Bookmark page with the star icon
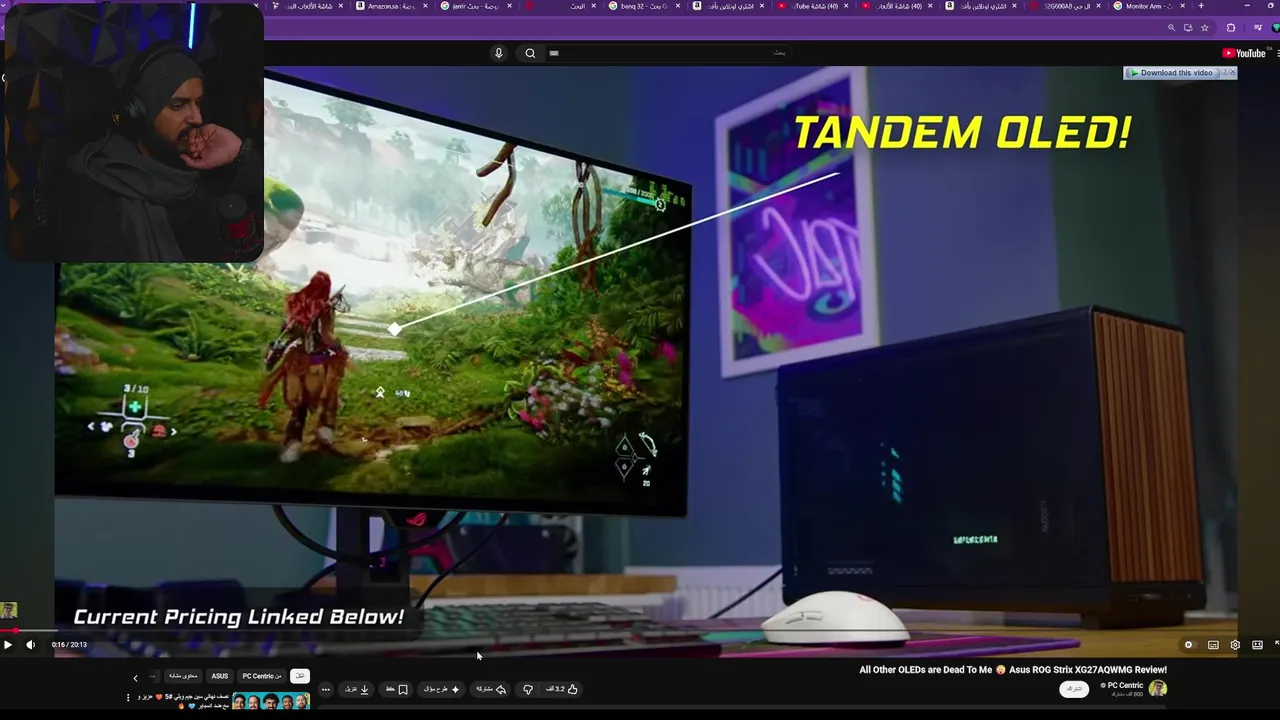The height and width of the screenshot is (720, 1280). point(1204,28)
